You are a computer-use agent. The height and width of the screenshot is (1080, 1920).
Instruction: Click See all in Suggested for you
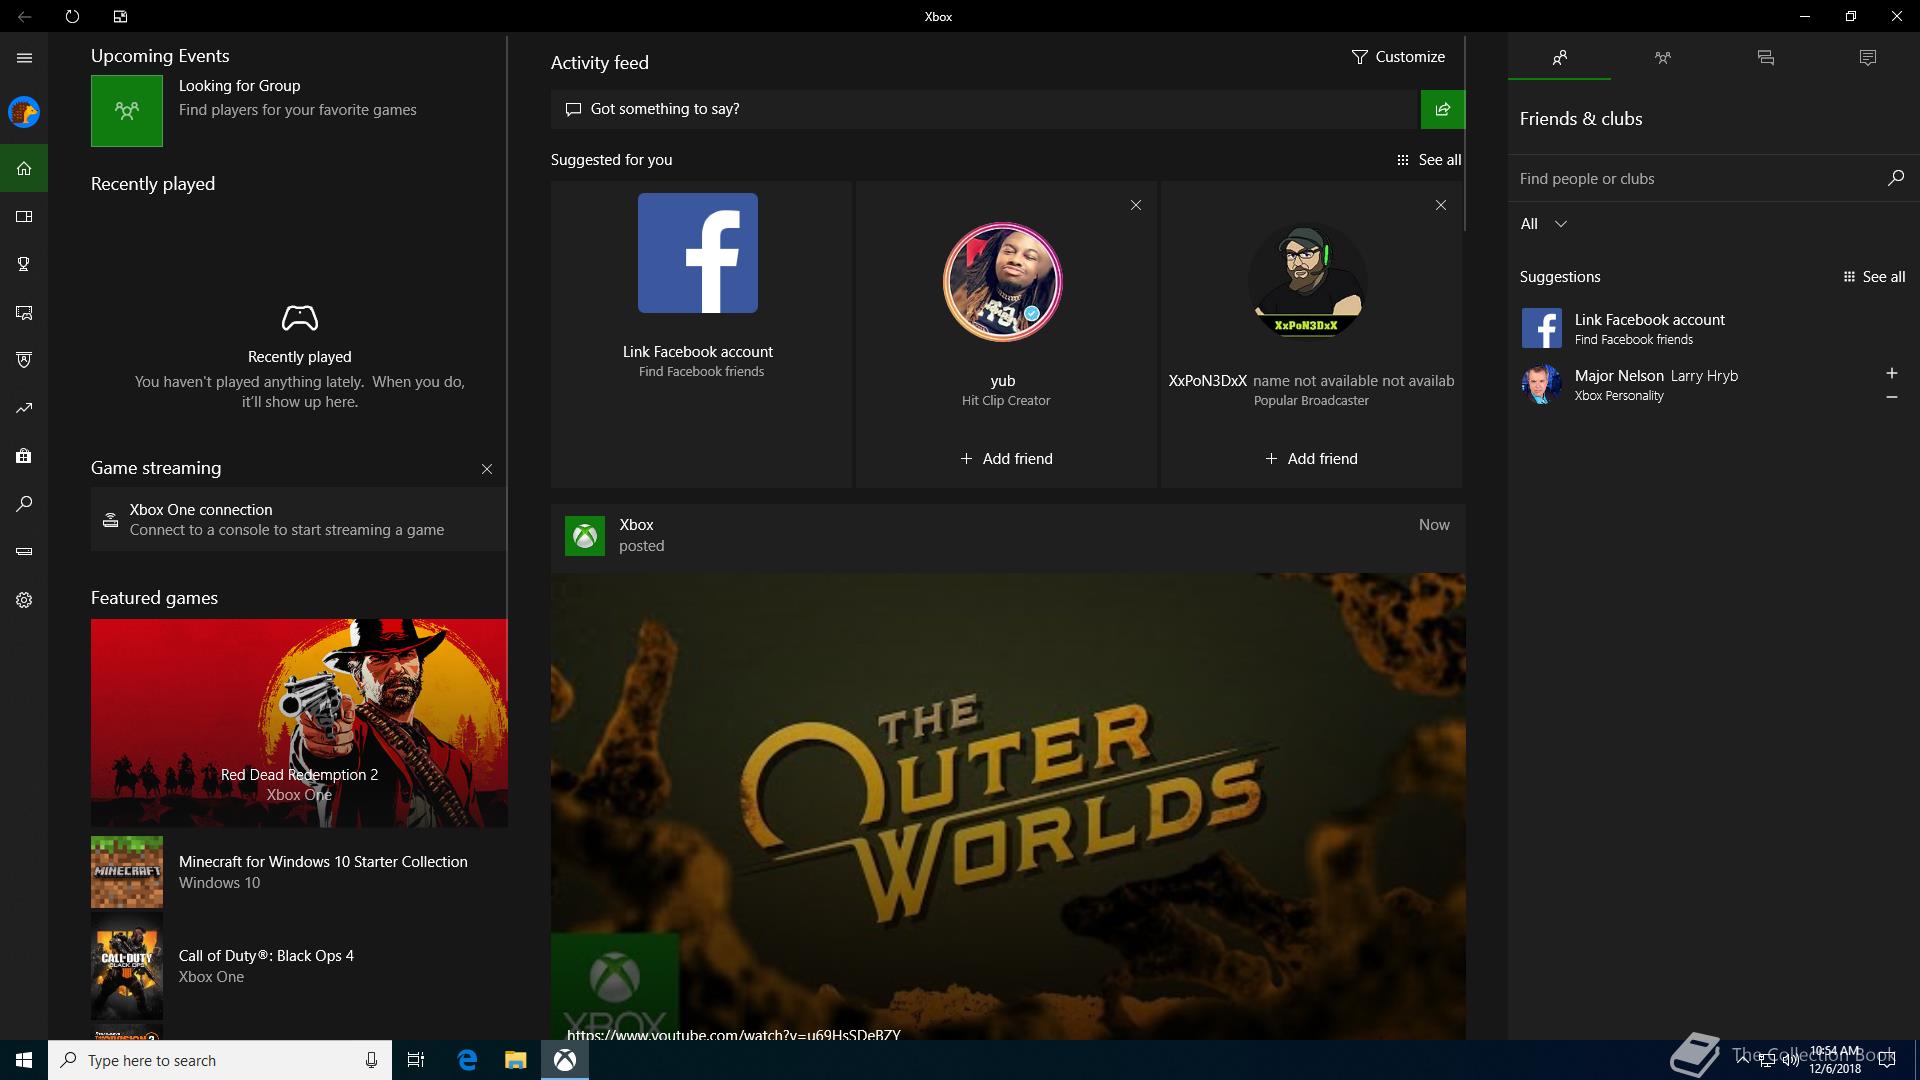(x=1429, y=160)
